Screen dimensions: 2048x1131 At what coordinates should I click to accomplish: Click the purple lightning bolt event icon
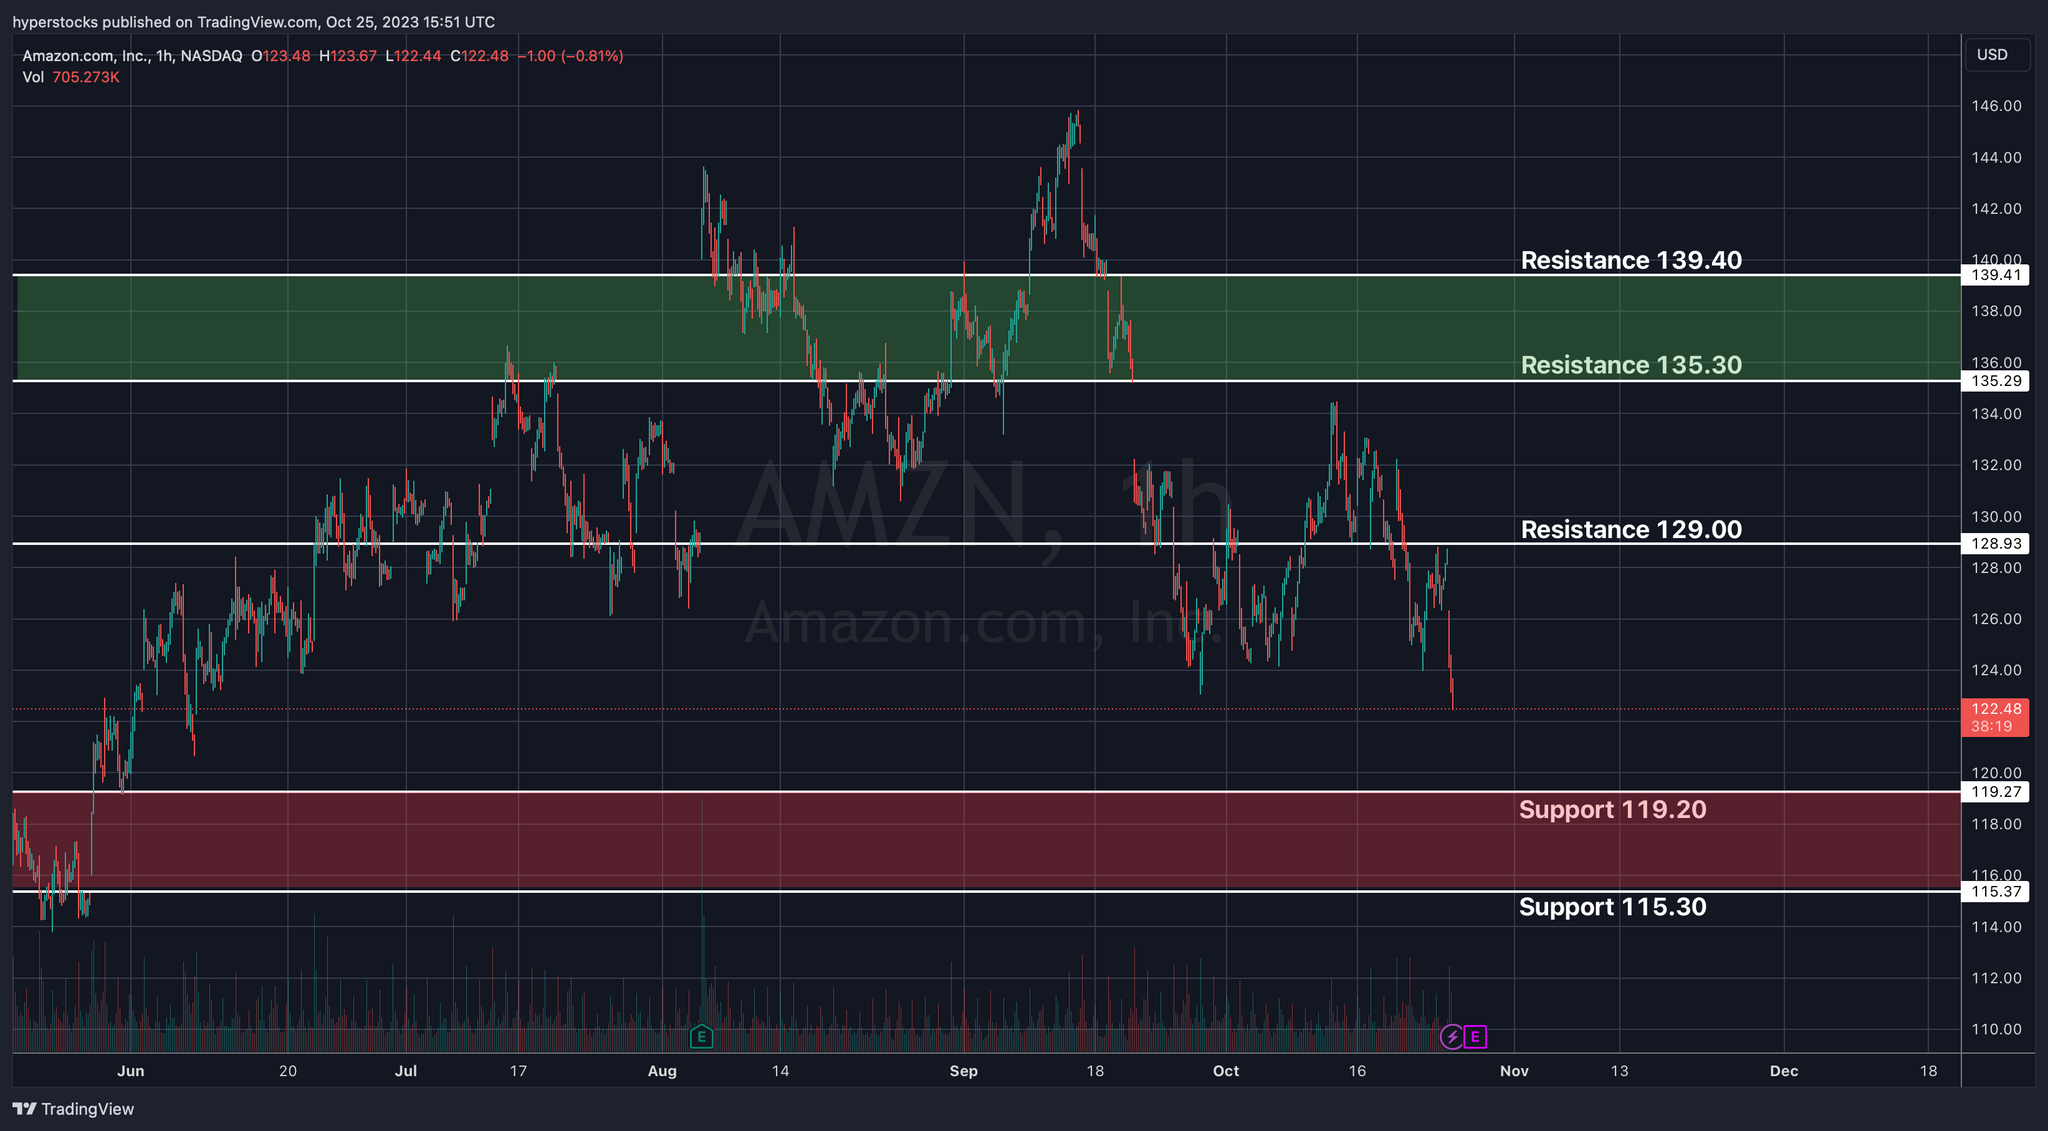1451,1037
